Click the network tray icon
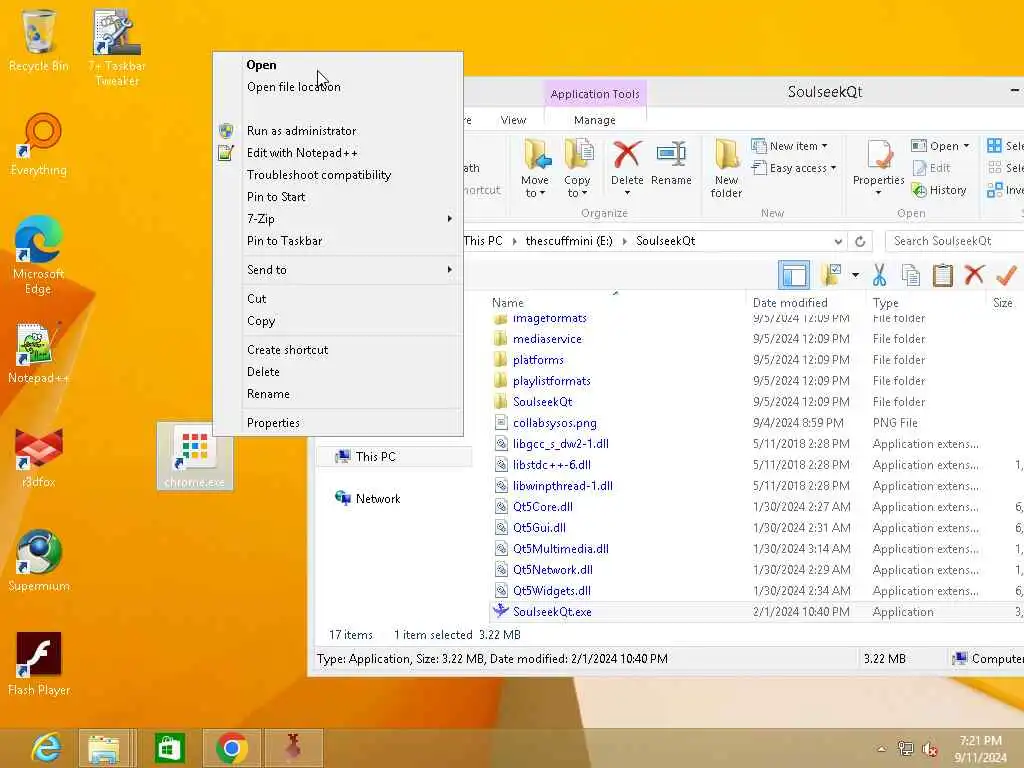 (x=905, y=749)
